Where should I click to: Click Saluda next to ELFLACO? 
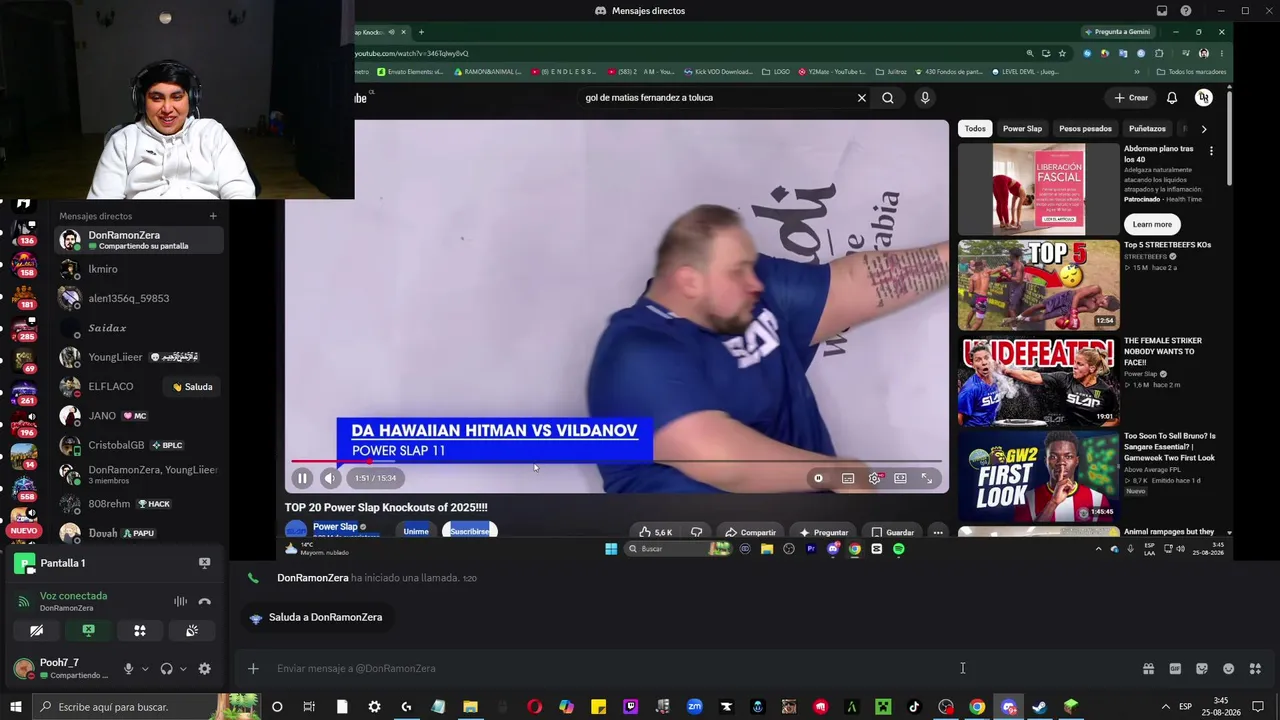pyautogui.click(x=193, y=387)
